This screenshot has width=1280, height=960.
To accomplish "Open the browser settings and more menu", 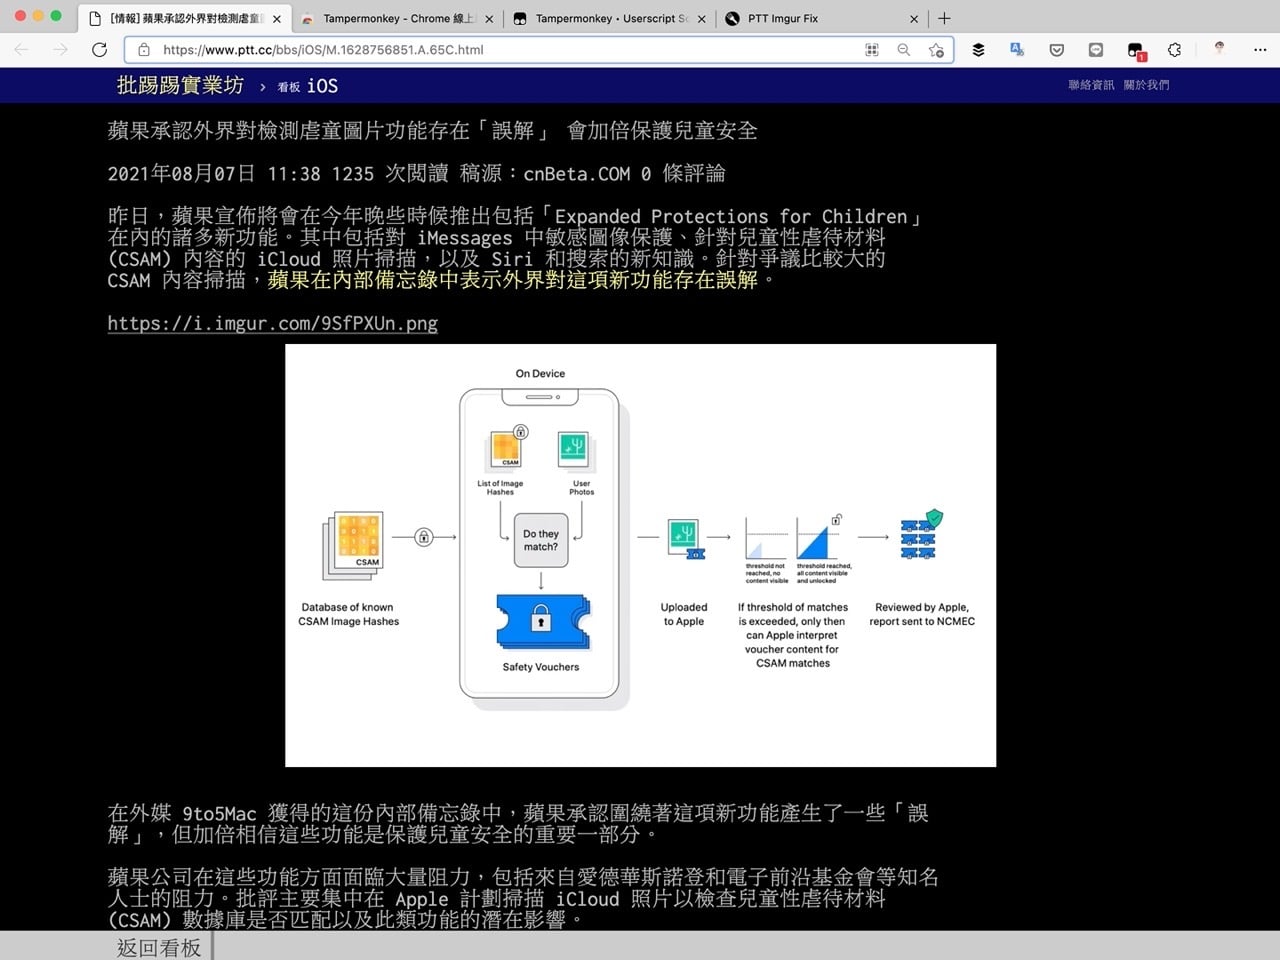I will (1260, 49).
